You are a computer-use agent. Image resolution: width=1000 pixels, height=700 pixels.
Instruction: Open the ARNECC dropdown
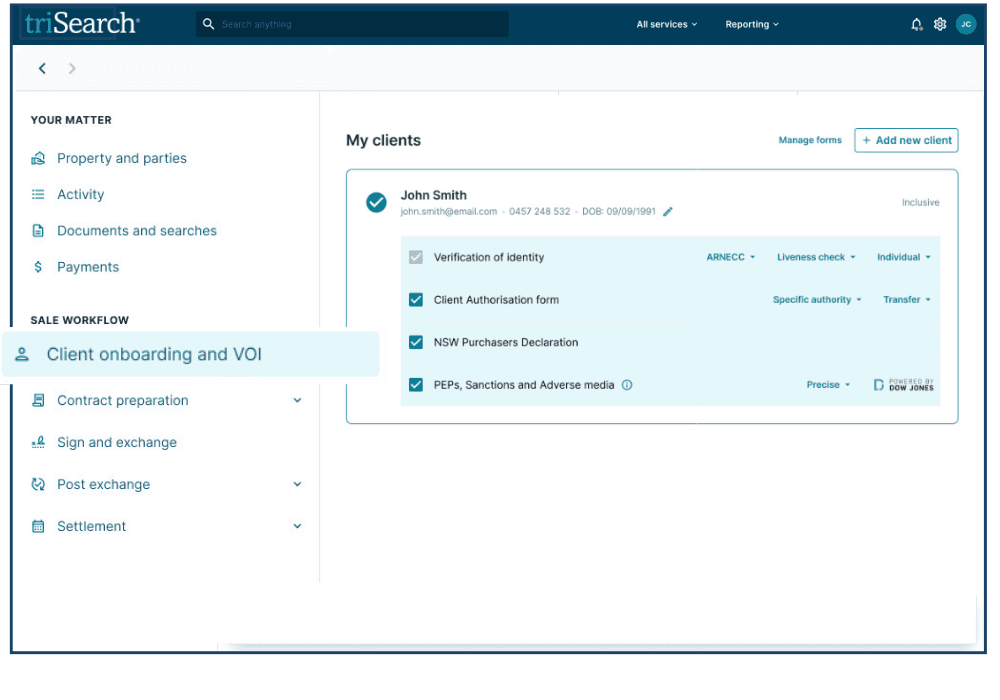730,258
